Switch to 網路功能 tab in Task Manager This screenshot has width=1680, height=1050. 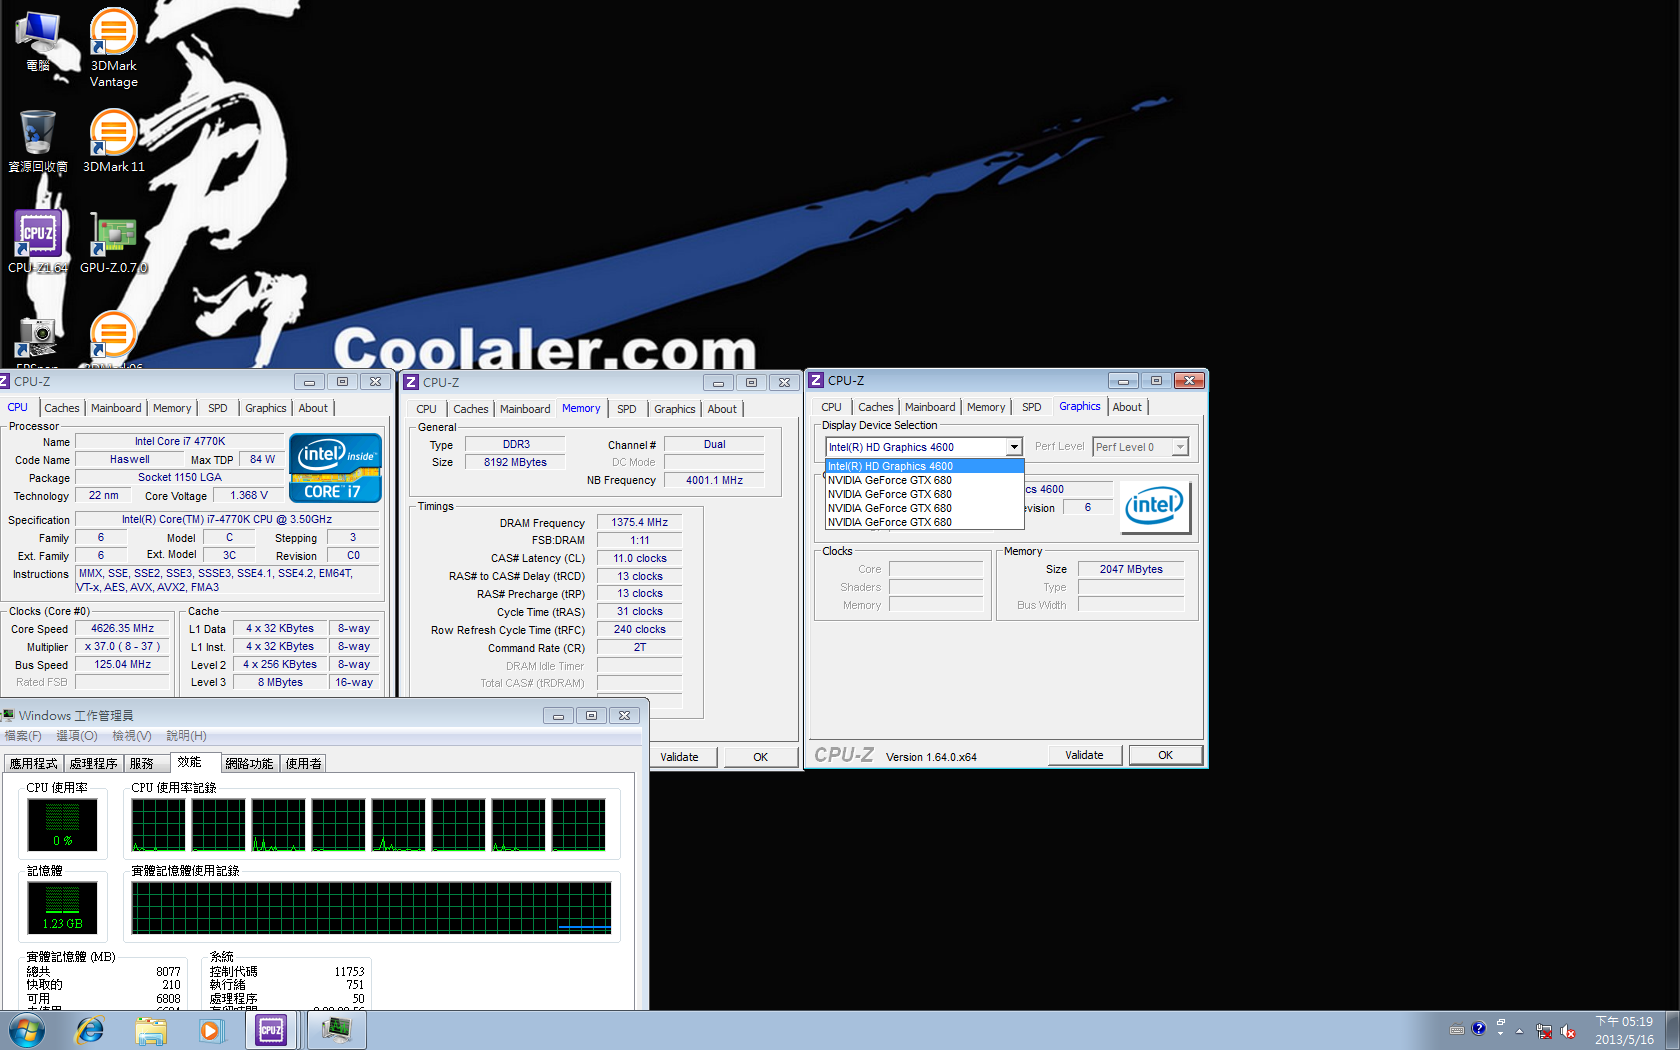249,763
